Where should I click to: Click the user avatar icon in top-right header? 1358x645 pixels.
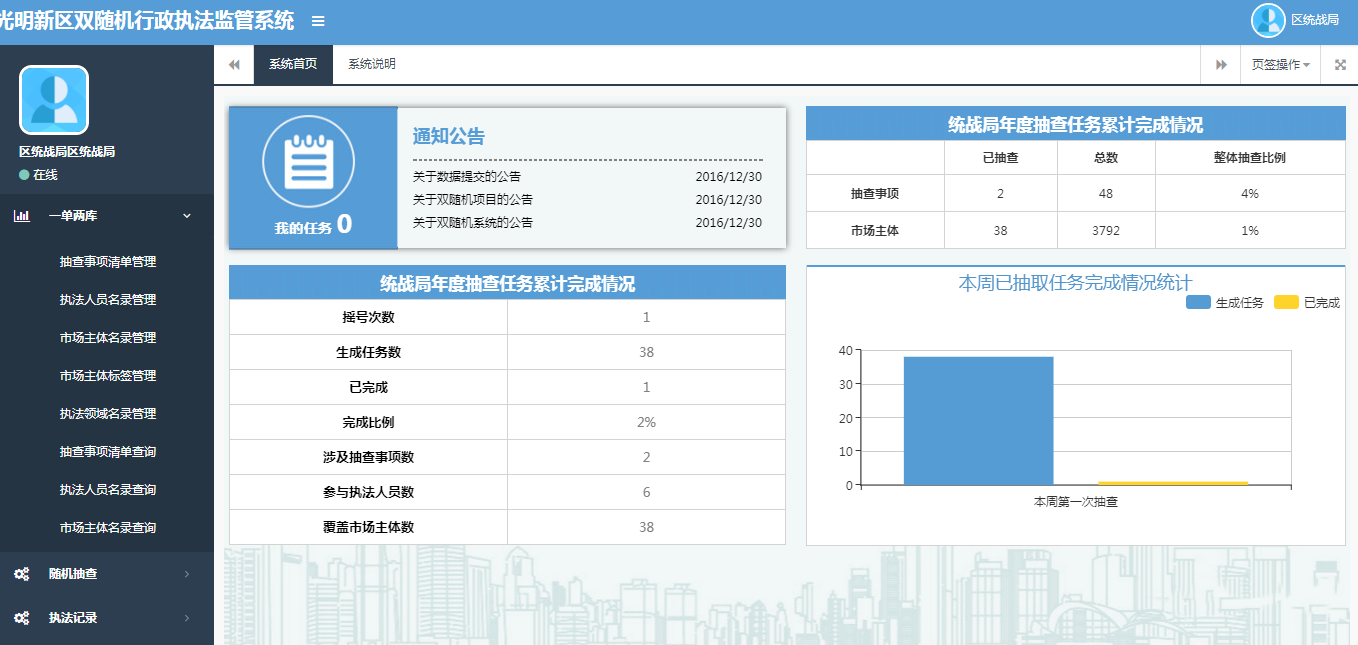pyautogui.click(x=1268, y=20)
